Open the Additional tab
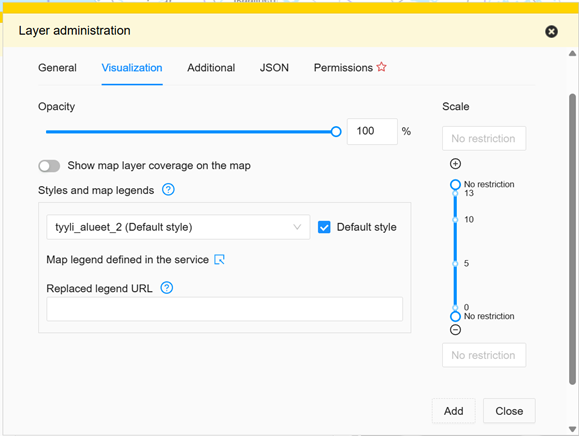Screen dimensions: 579x436 tap(211, 68)
